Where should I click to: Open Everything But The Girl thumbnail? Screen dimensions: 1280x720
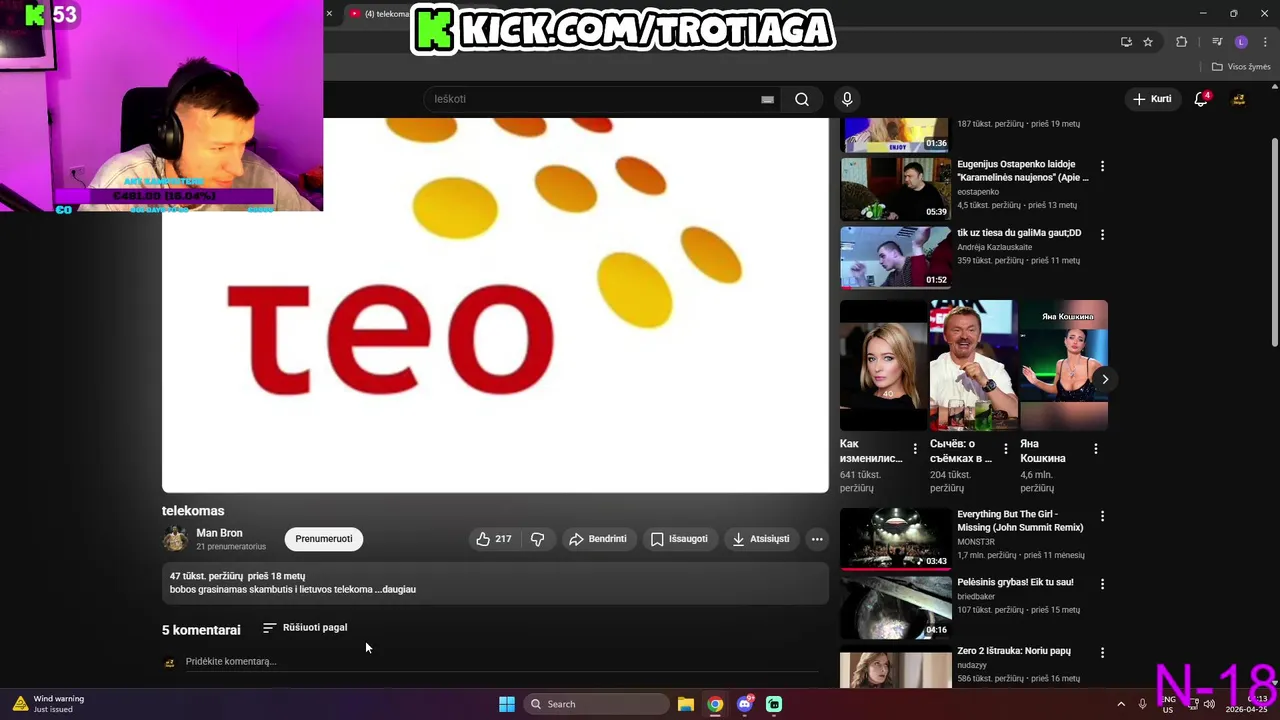pyautogui.click(x=895, y=539)
